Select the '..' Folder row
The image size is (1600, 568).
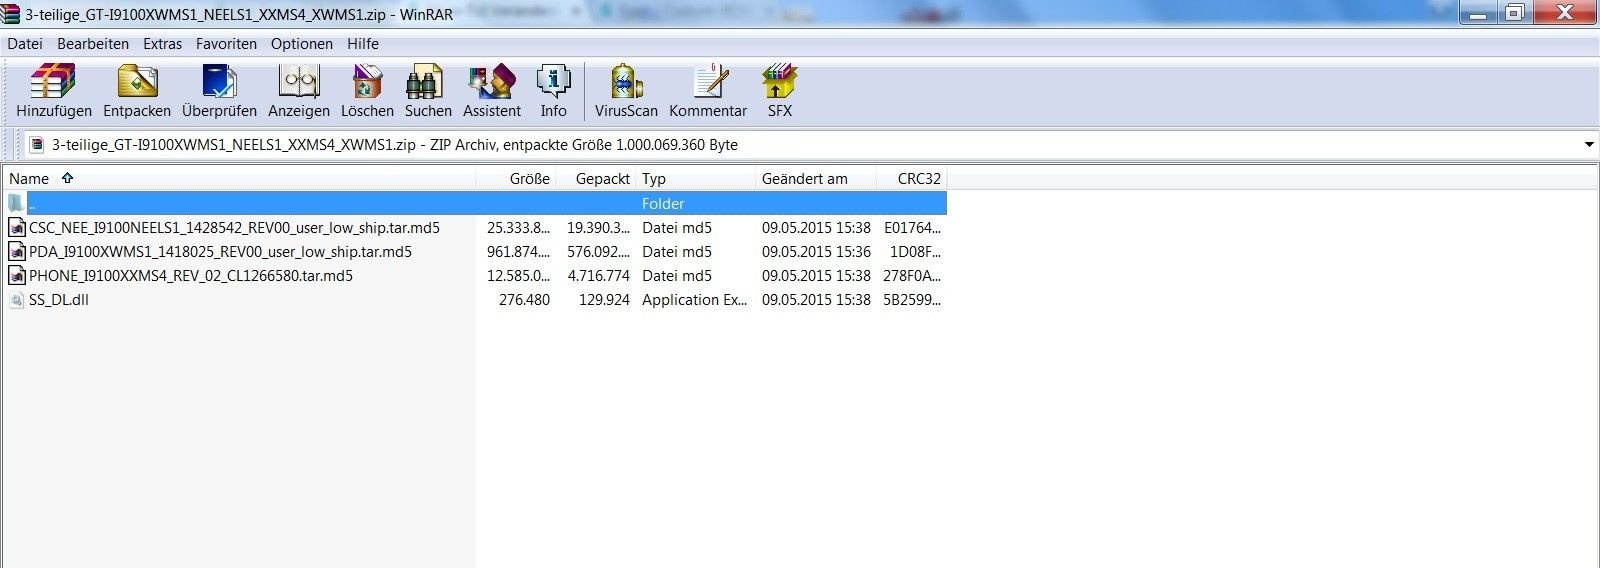tap(475, 203)
